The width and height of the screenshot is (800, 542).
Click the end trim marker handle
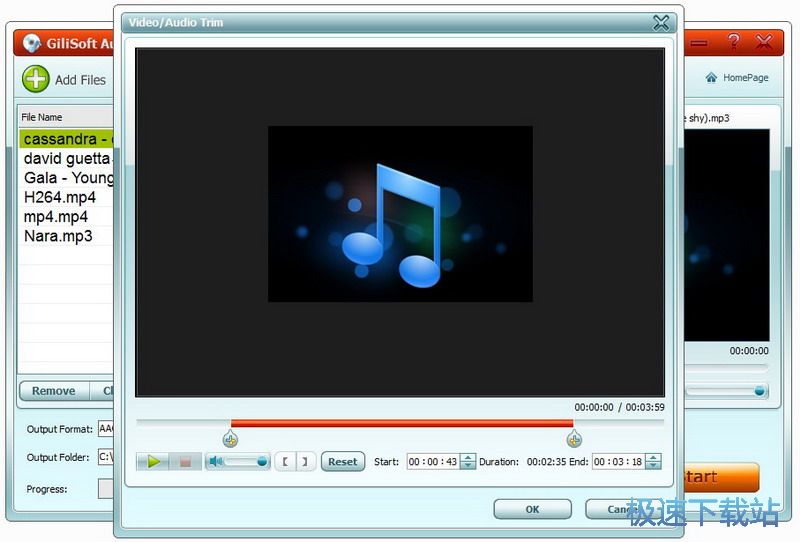pos(574,439)
